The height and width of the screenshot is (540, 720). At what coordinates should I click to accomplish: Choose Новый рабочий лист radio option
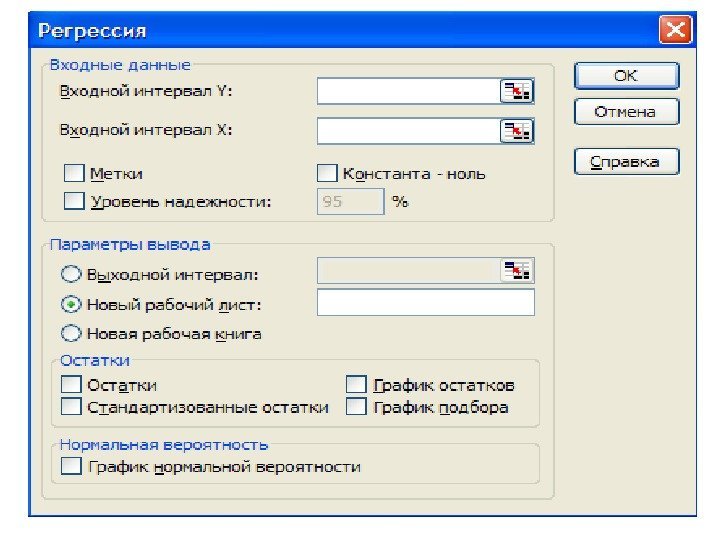pos(72,304)
